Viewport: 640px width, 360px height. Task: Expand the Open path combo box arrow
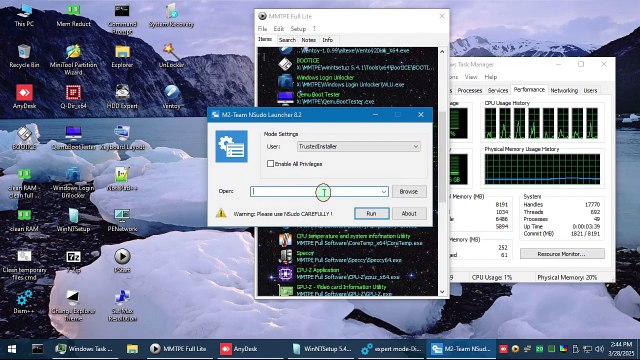pos(384,191)
